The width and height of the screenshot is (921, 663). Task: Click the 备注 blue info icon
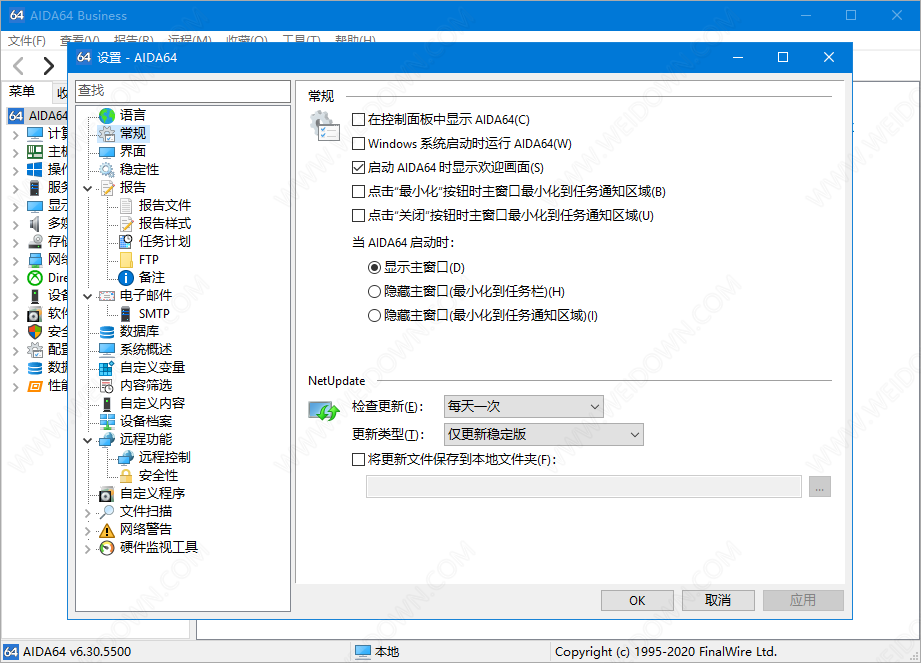(x=126, y=278)
